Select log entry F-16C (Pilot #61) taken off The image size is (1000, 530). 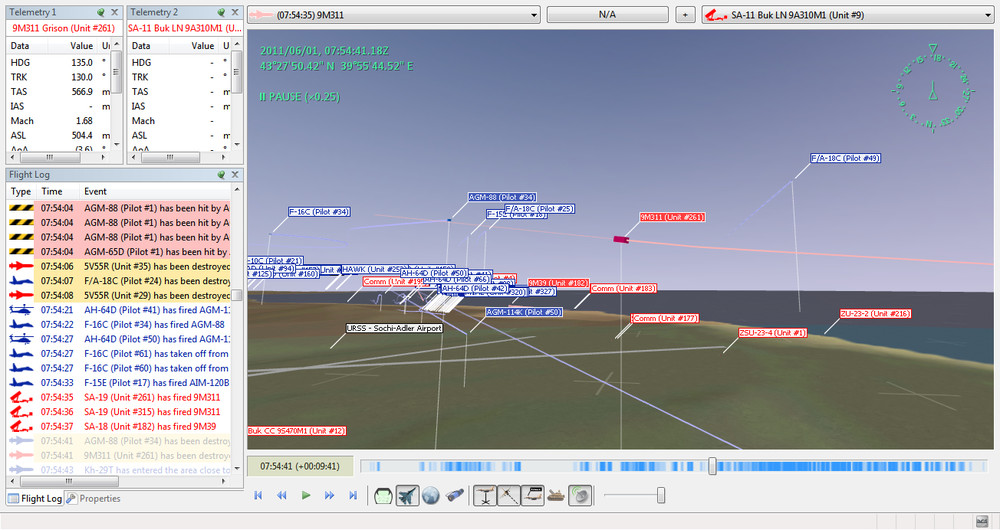(x=119, y=353)
